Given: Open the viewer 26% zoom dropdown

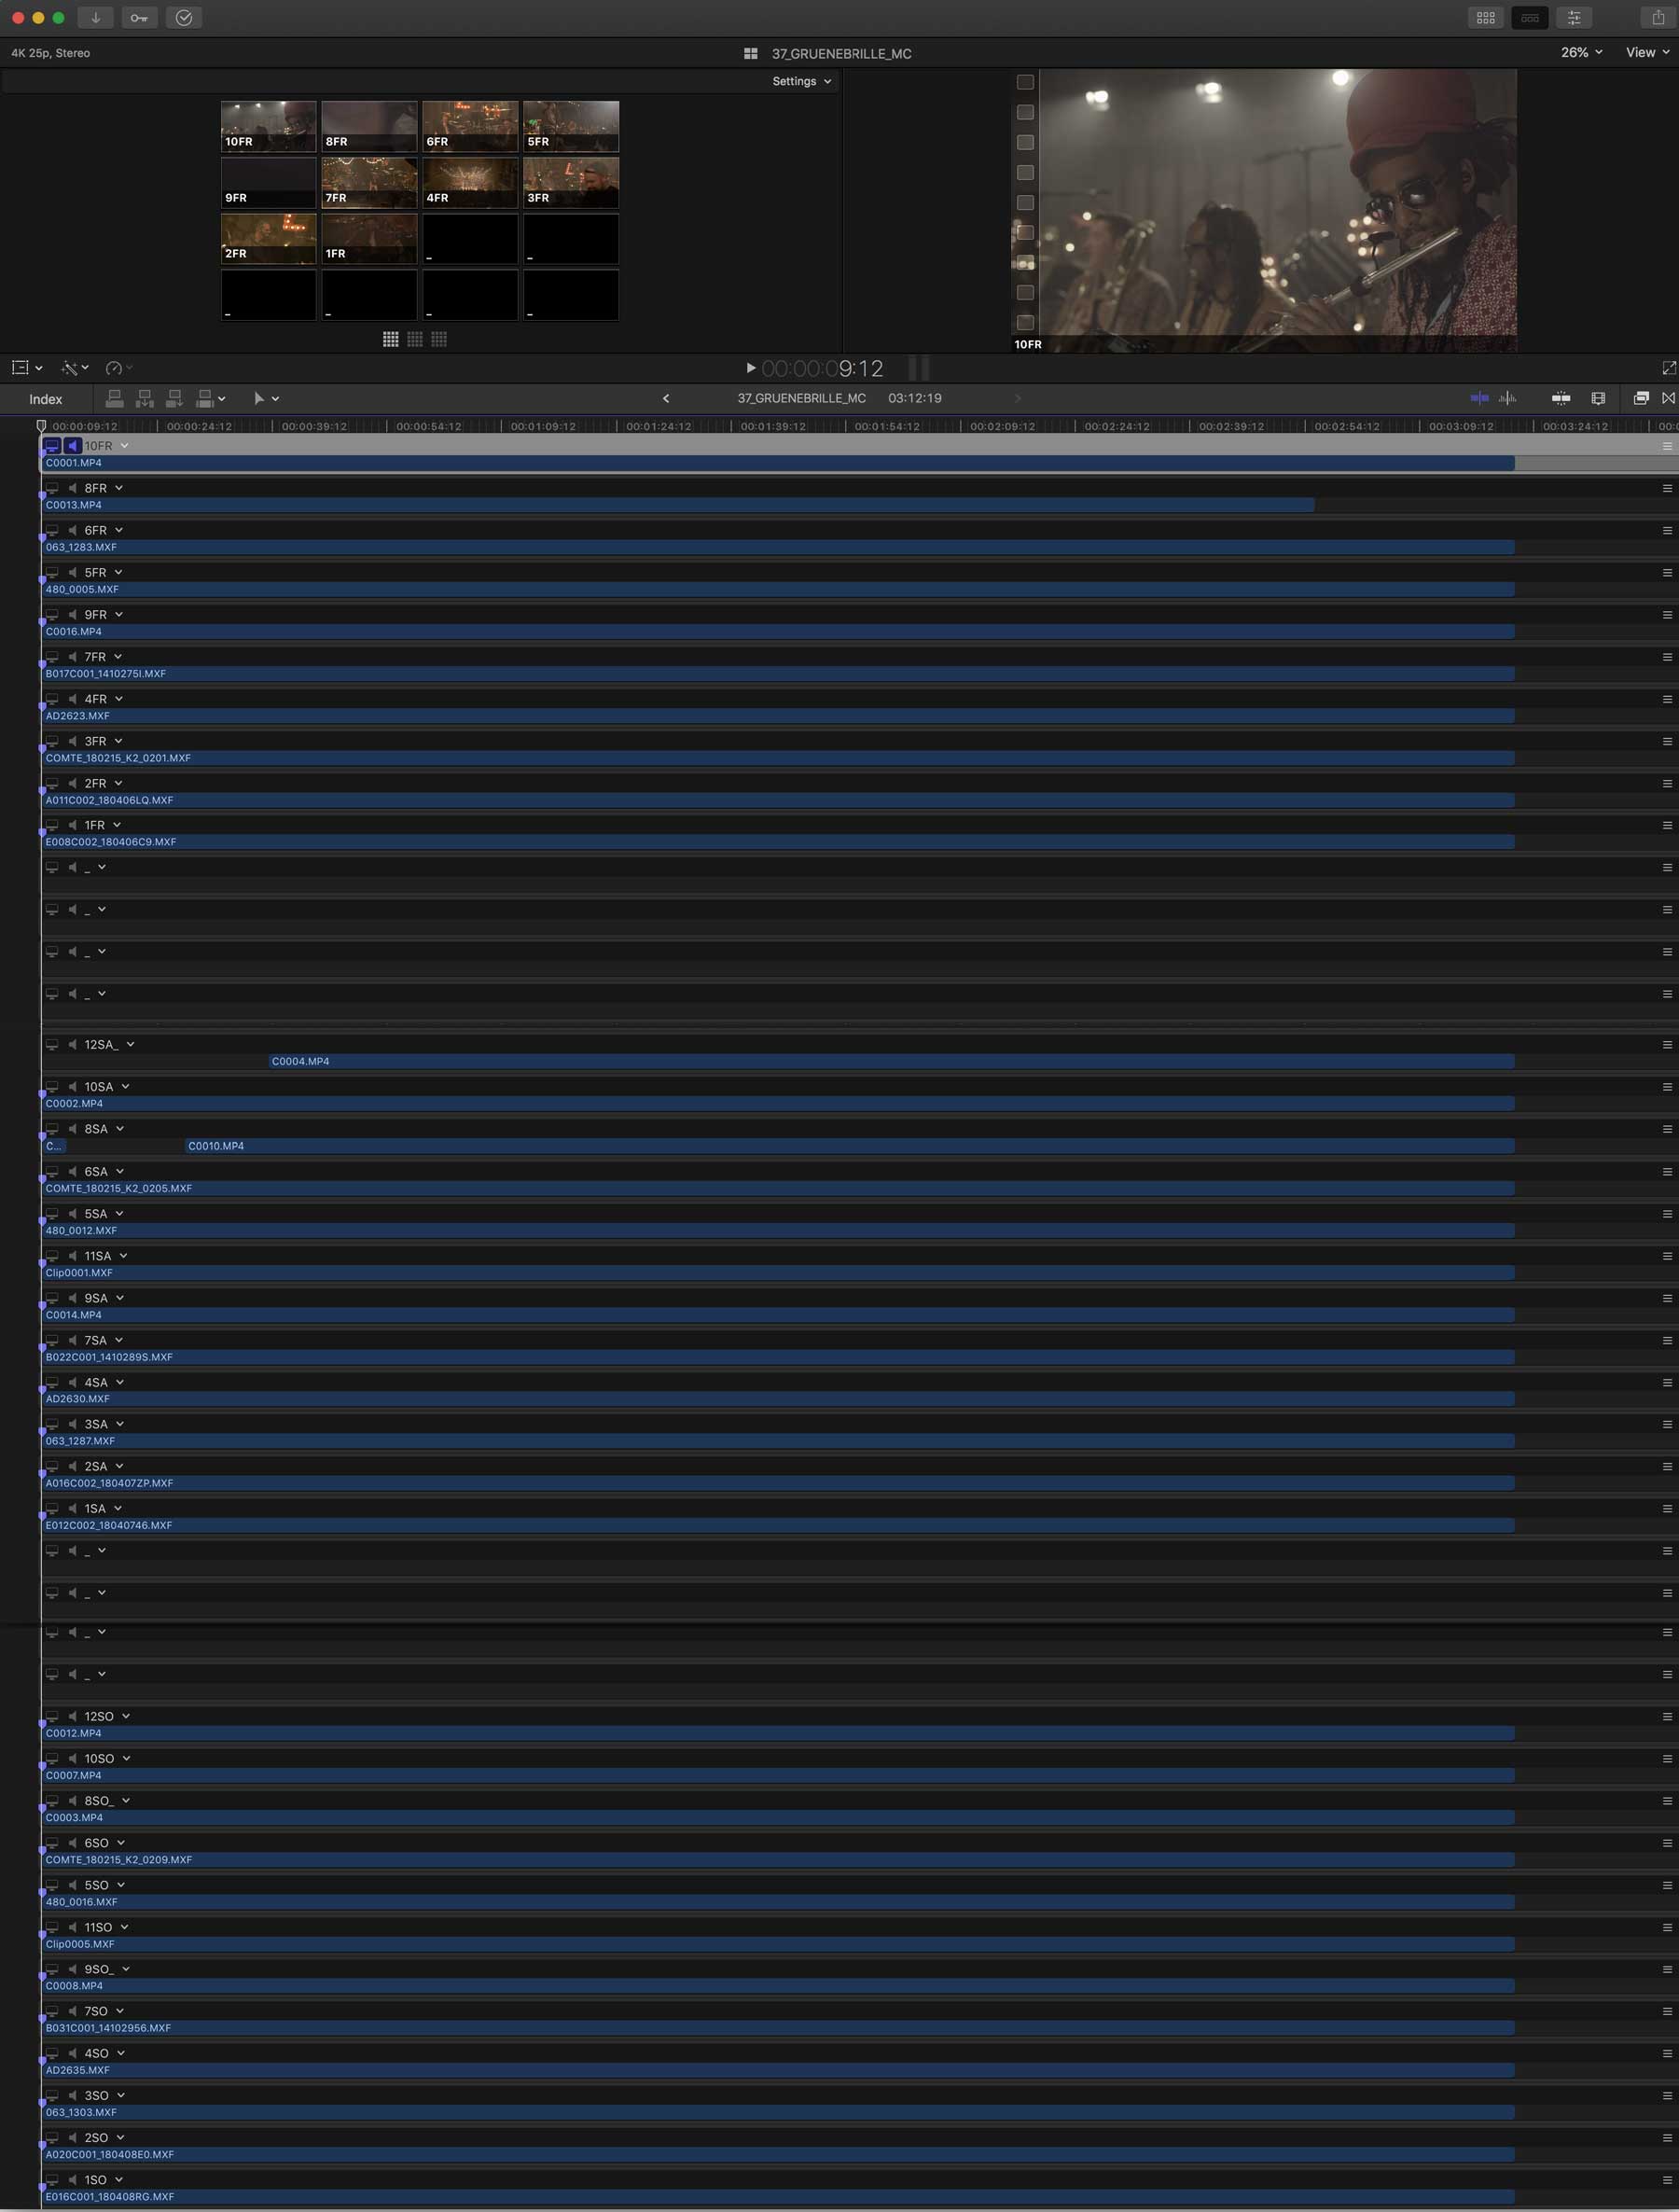Looking at the screenshot, I should [1581, 52].
